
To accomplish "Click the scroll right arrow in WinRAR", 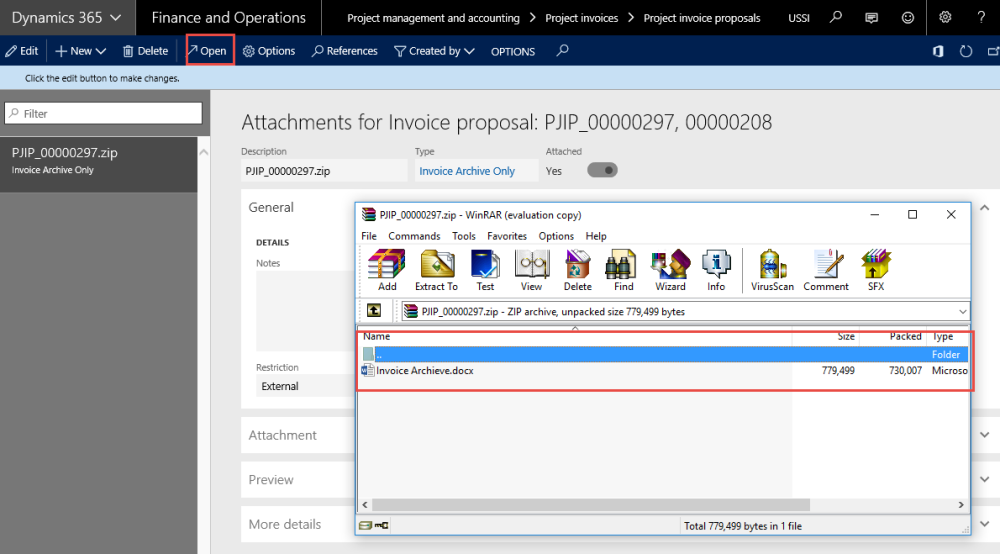I will click(x=961, y=504).
